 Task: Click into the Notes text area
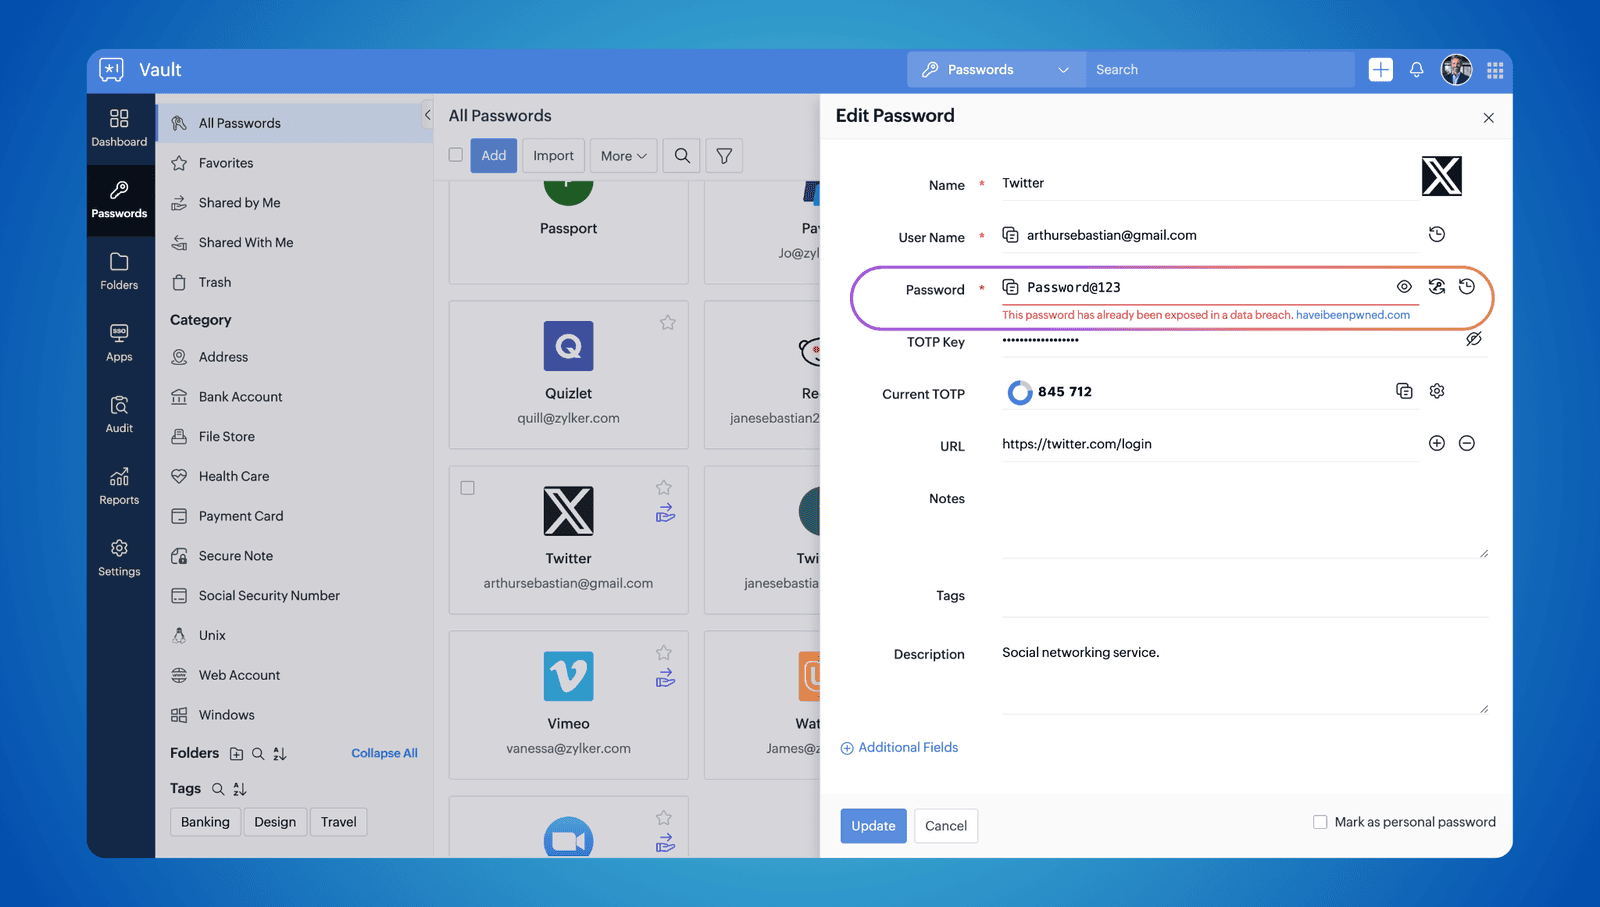(x=1245, y=522)
